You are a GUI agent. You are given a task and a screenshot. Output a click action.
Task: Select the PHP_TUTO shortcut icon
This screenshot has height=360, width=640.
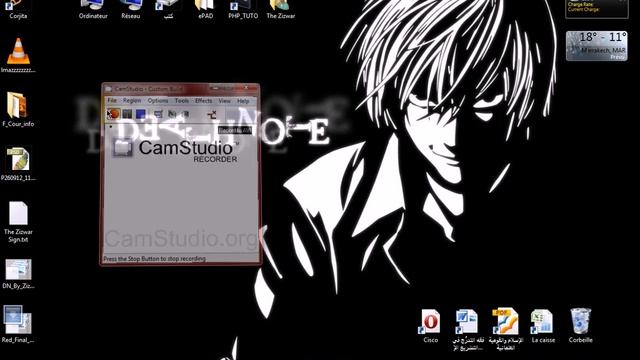(243, 10)
